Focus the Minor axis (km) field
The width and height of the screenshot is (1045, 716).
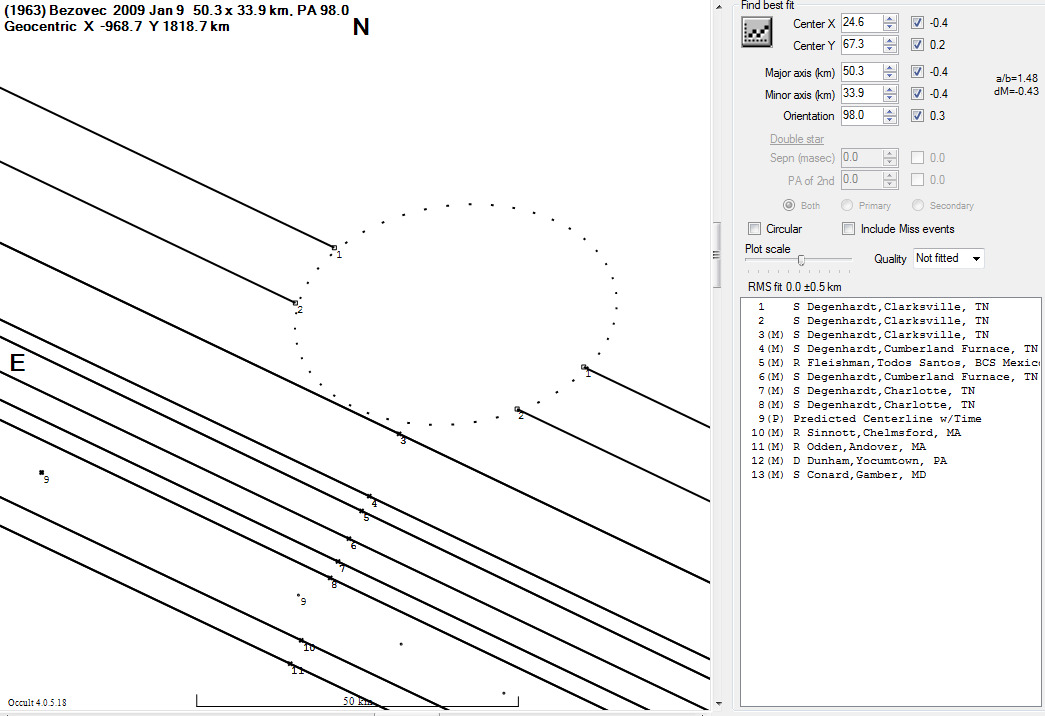860,94
